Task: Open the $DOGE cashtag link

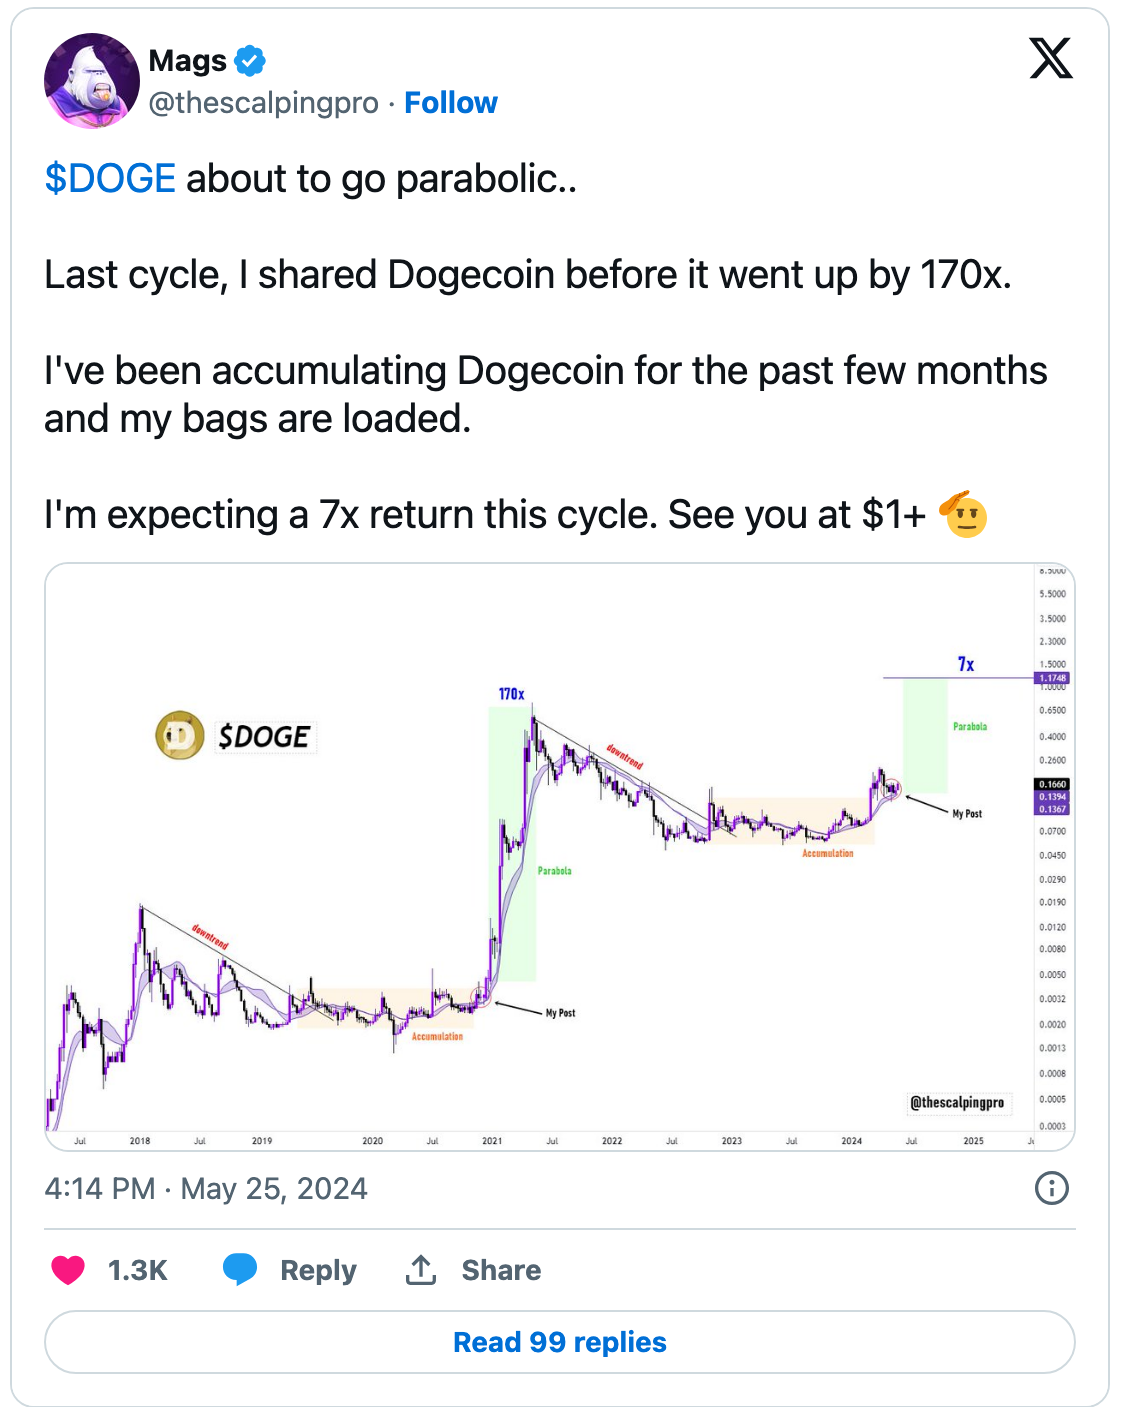Action: (x=110, y=179)
